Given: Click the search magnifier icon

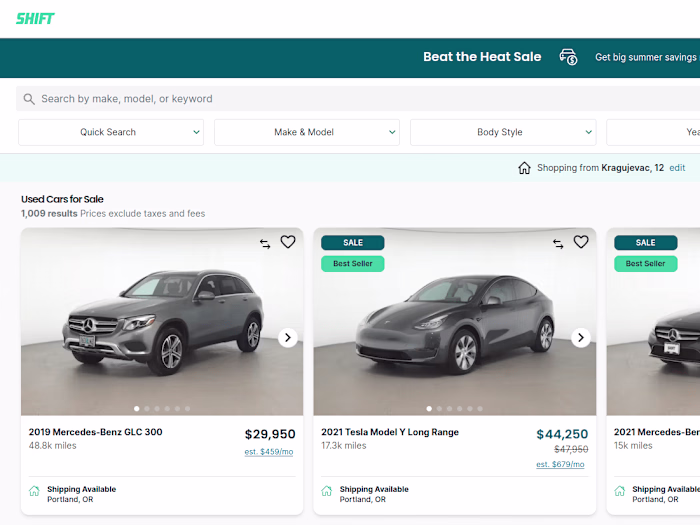Looking at the screenshot, I should click(x=30, y=99).
